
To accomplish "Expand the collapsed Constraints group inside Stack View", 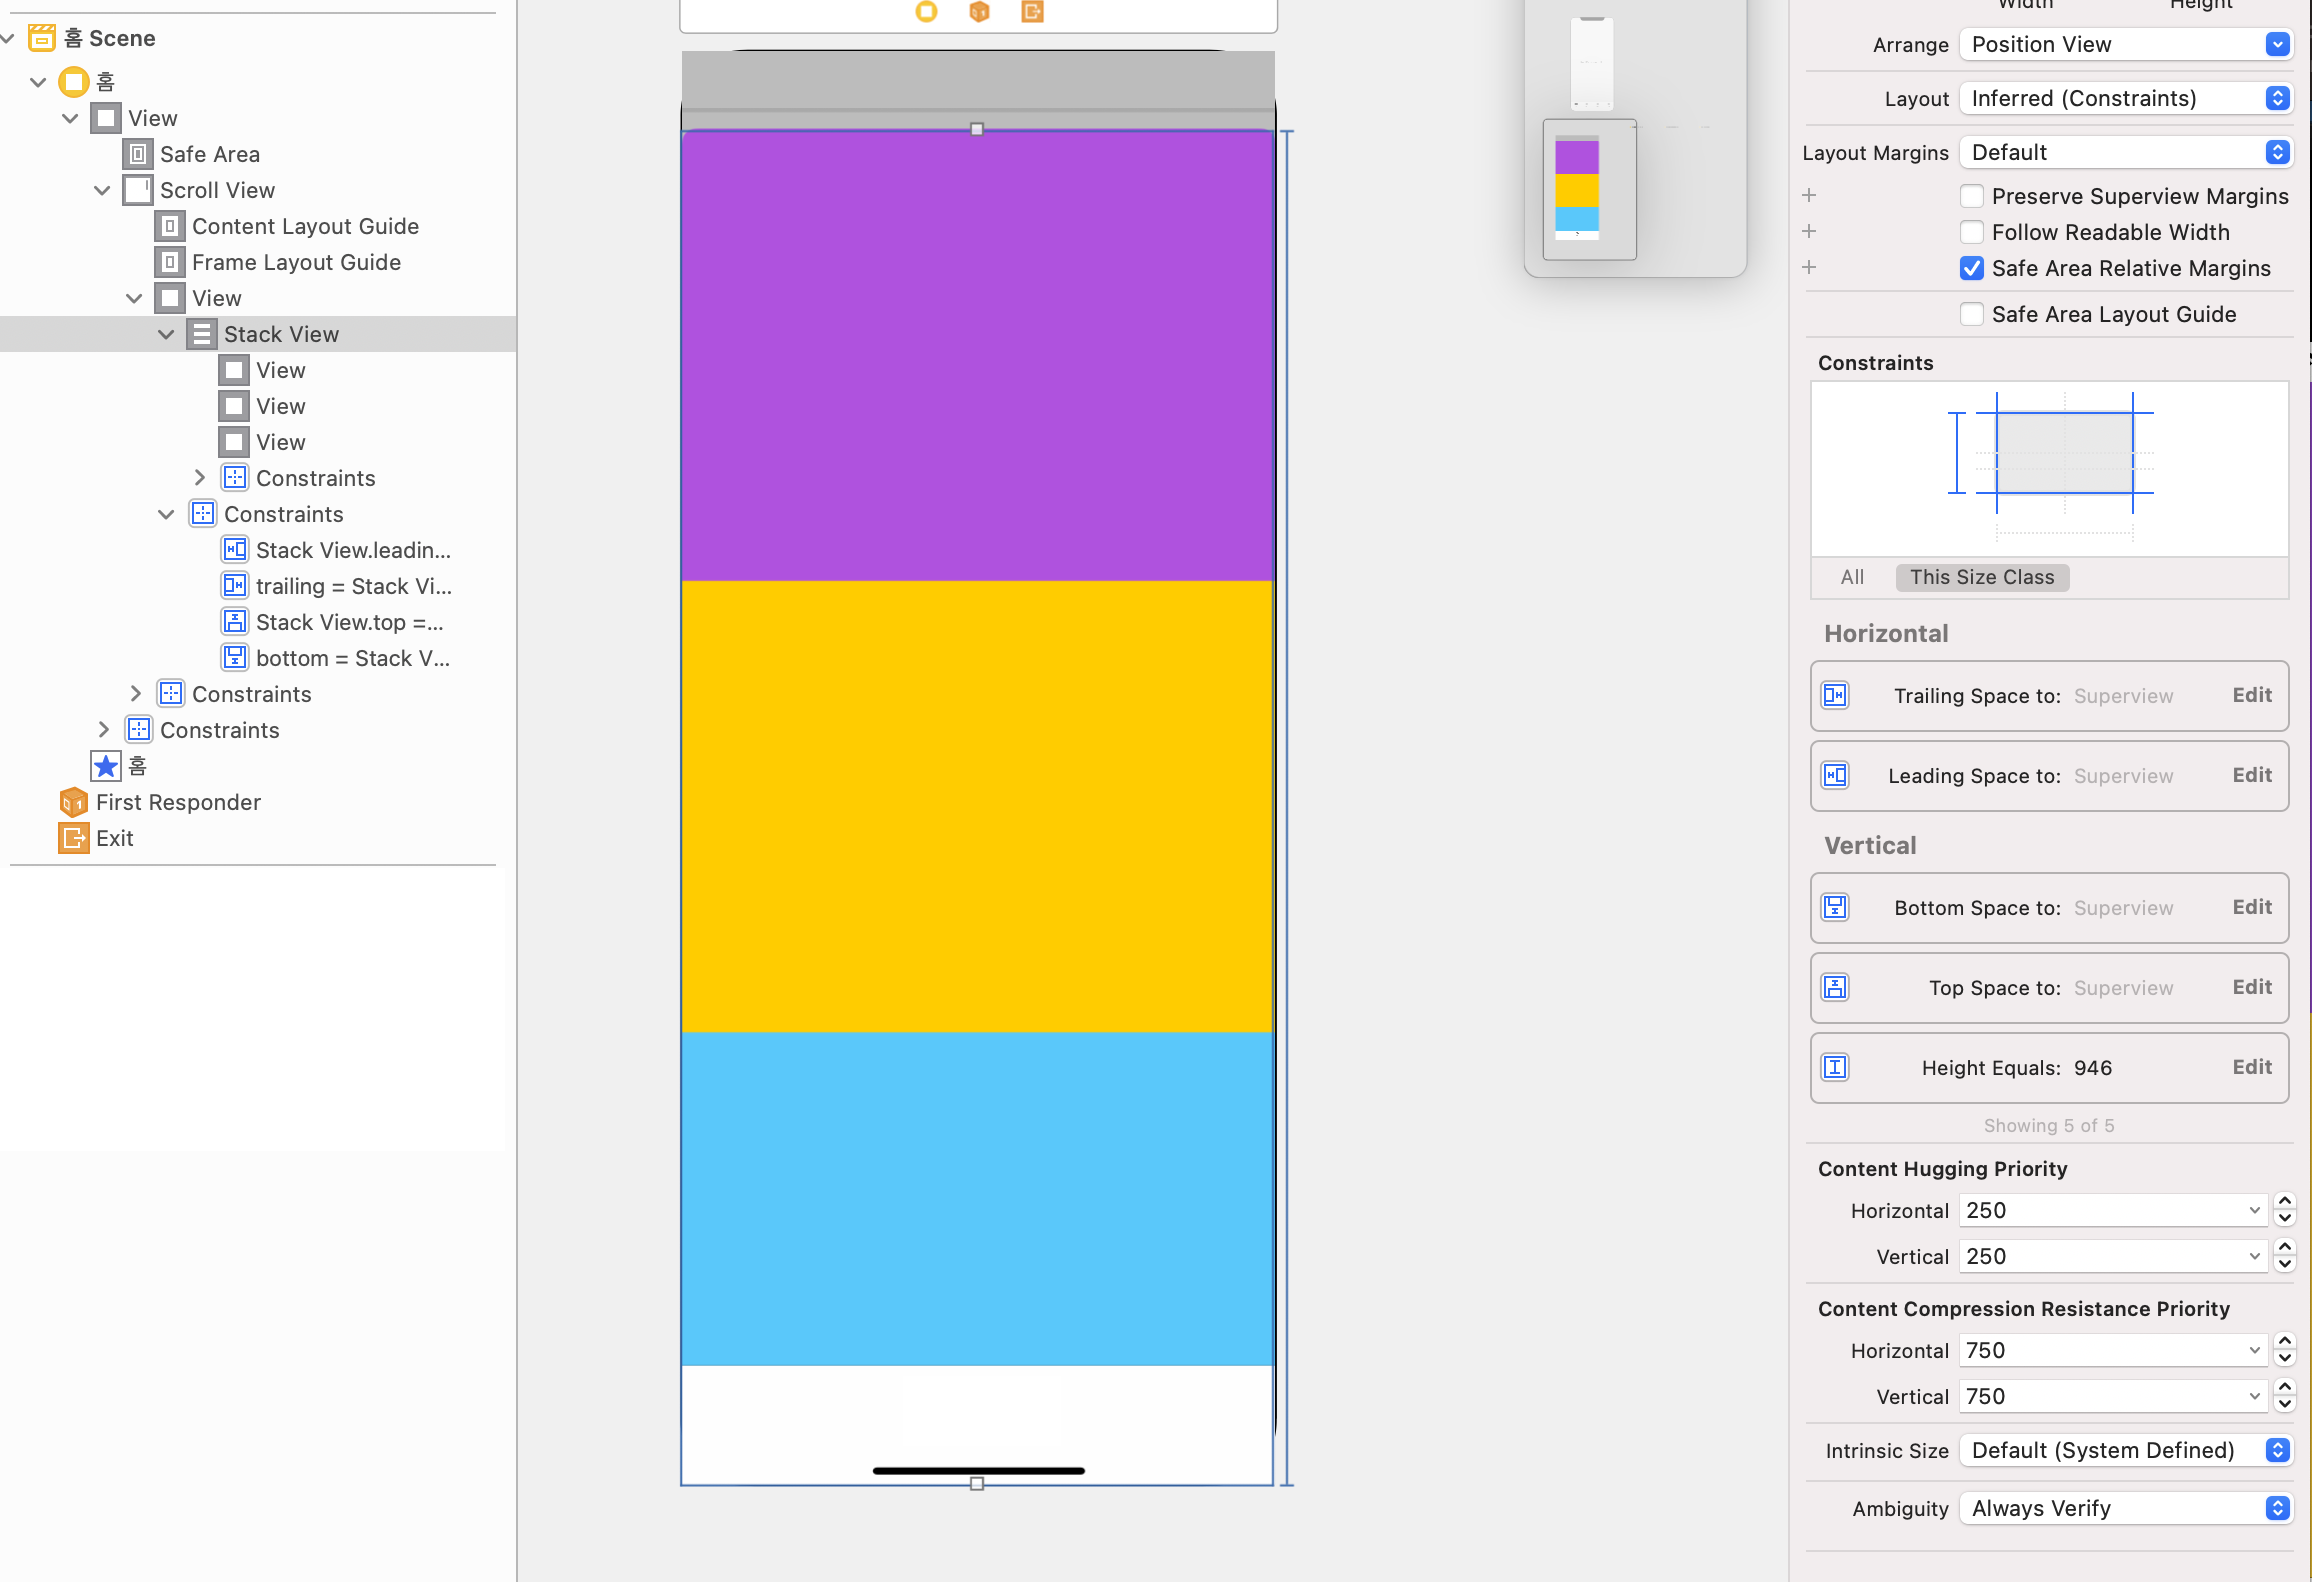I will tap(199, 478).
